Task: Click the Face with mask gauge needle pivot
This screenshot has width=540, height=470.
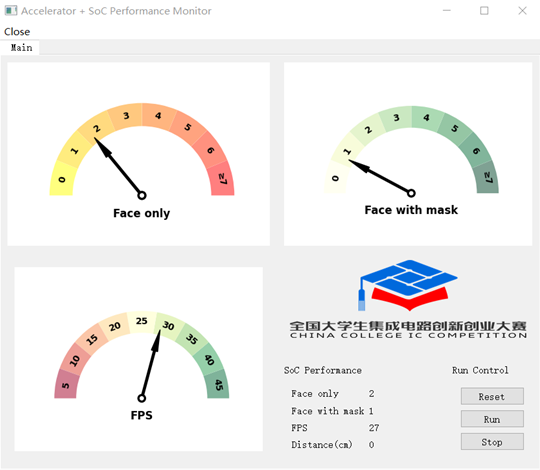Action: (411, 193)
